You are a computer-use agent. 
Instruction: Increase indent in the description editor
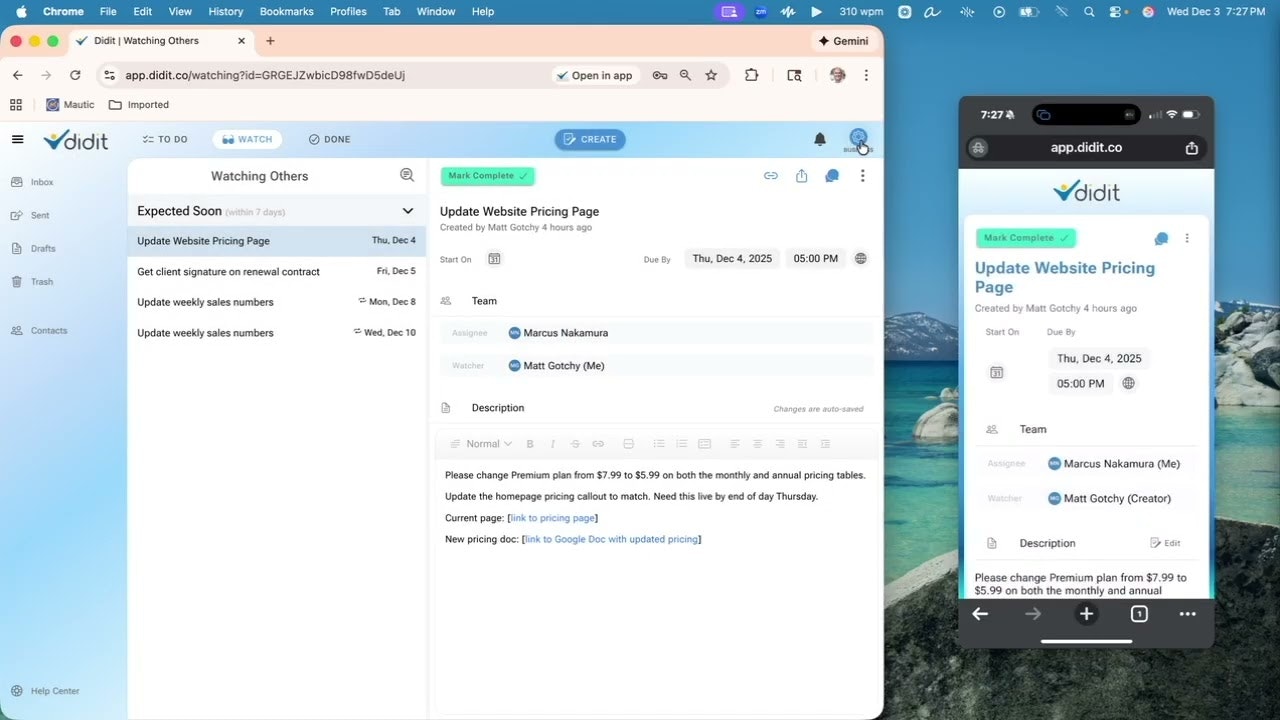(825, 444)
